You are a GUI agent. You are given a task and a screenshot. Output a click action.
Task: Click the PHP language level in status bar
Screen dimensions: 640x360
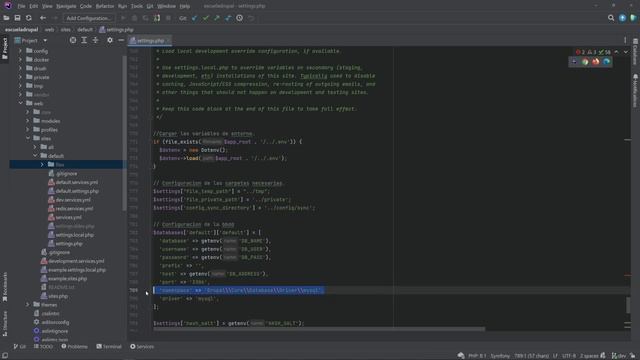477,356
